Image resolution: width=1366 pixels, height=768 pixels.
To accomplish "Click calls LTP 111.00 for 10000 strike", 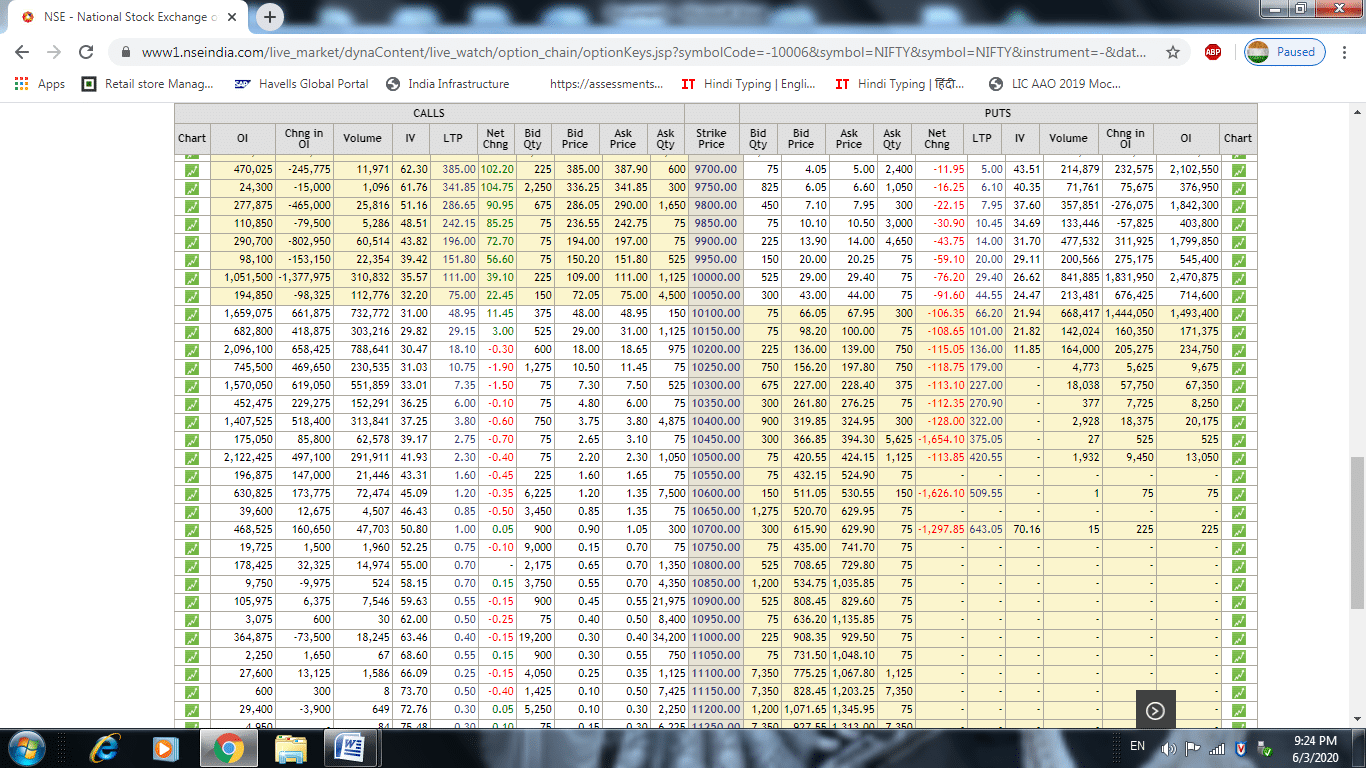I will 459,278.
